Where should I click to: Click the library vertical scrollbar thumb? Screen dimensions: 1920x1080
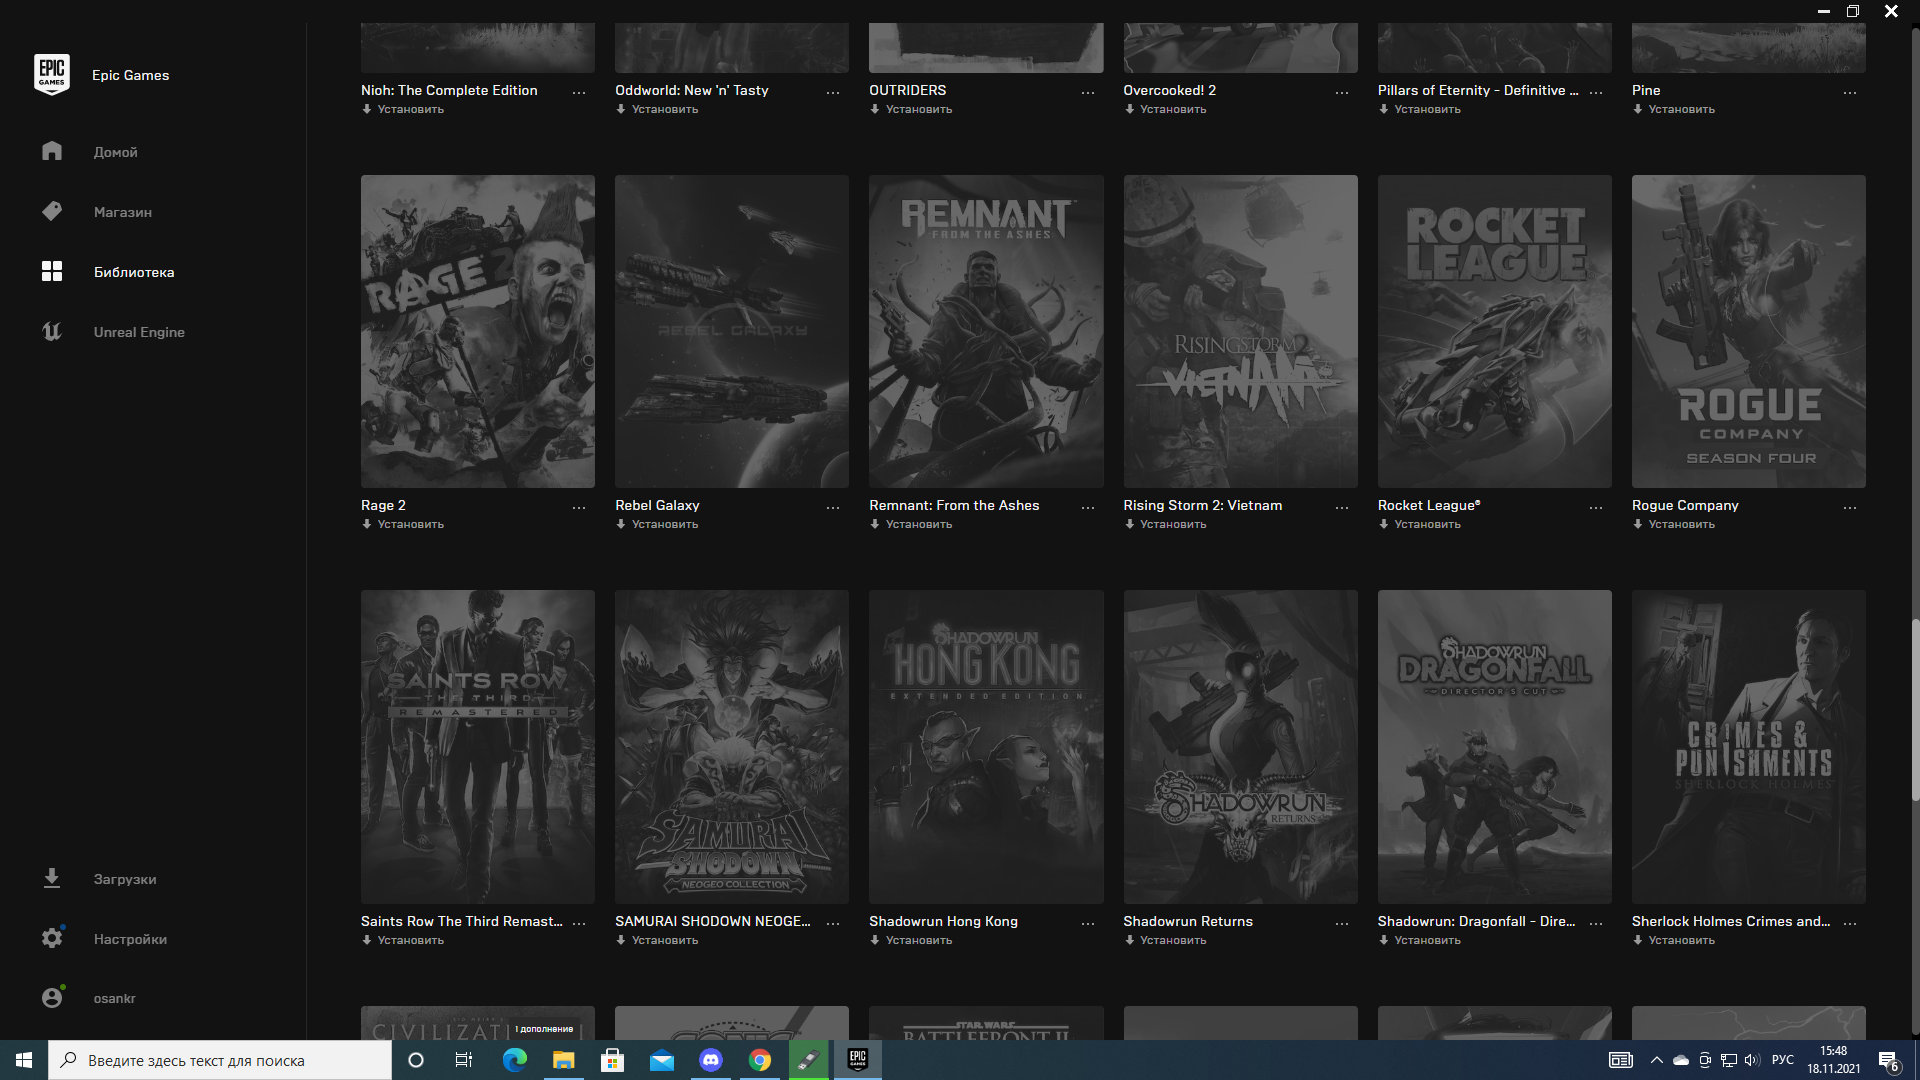click(x=1915, y=710)
